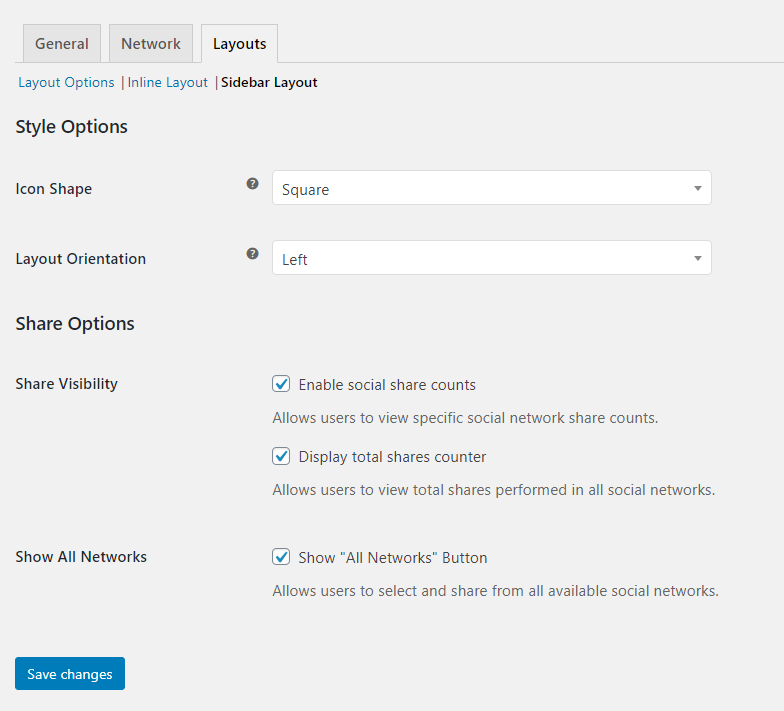Click the Sidebar Layout sub-navigation item
784x711 pixels.
click(x=269, y=82)
